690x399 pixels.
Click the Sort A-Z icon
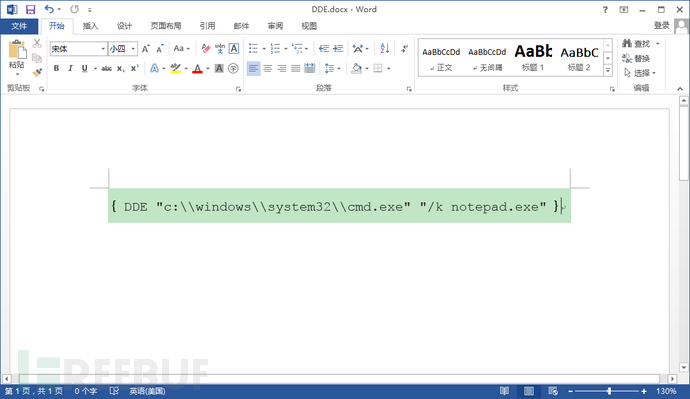click(x=385, y=48)
